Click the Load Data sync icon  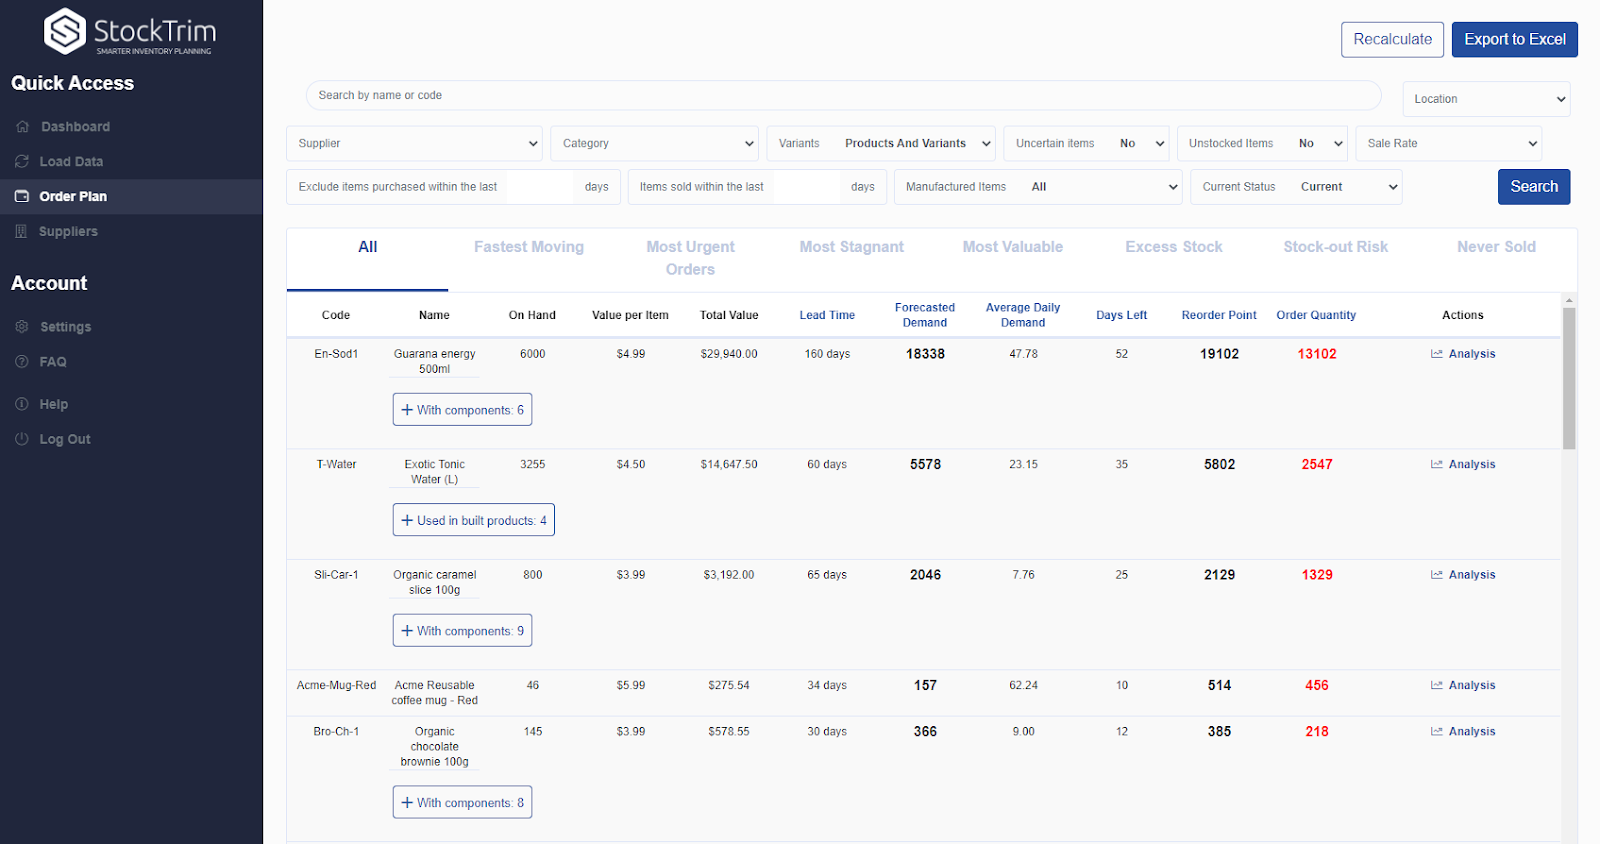[22, 162]
